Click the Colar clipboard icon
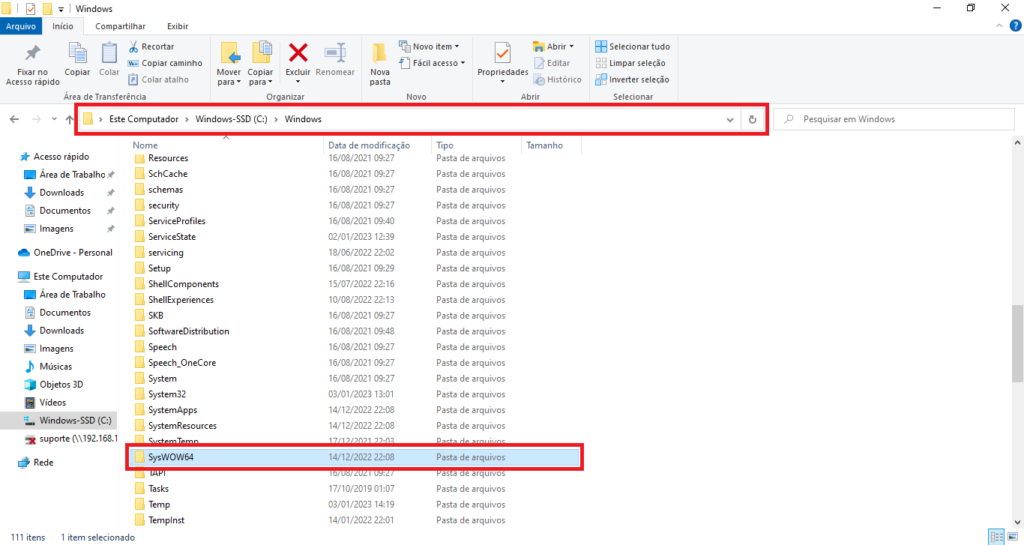 [109, 53]
